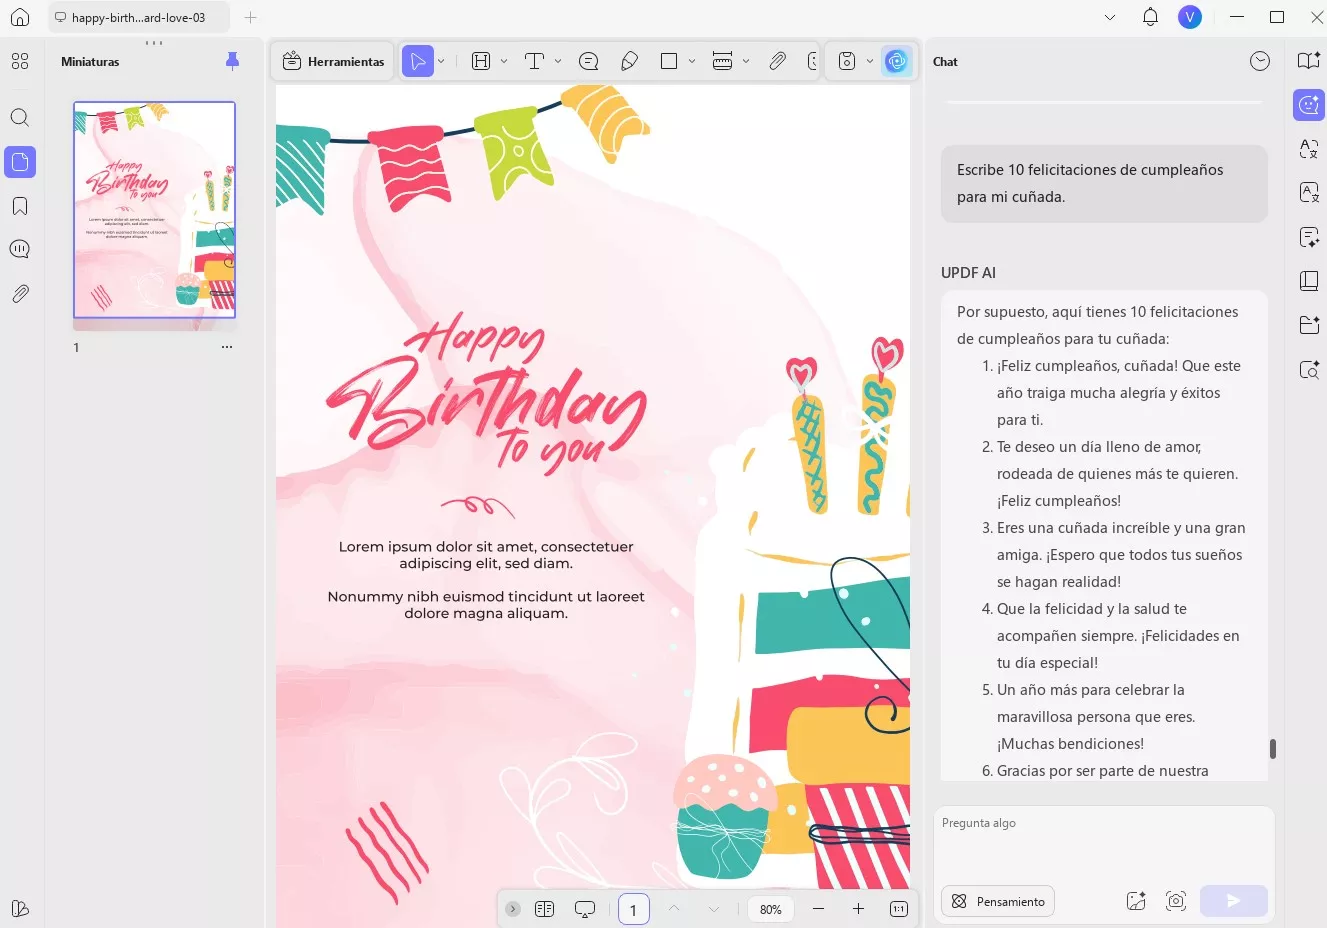Send the chat message
The width and height of the screenshot is (1327, 928).
point(1234,901)
